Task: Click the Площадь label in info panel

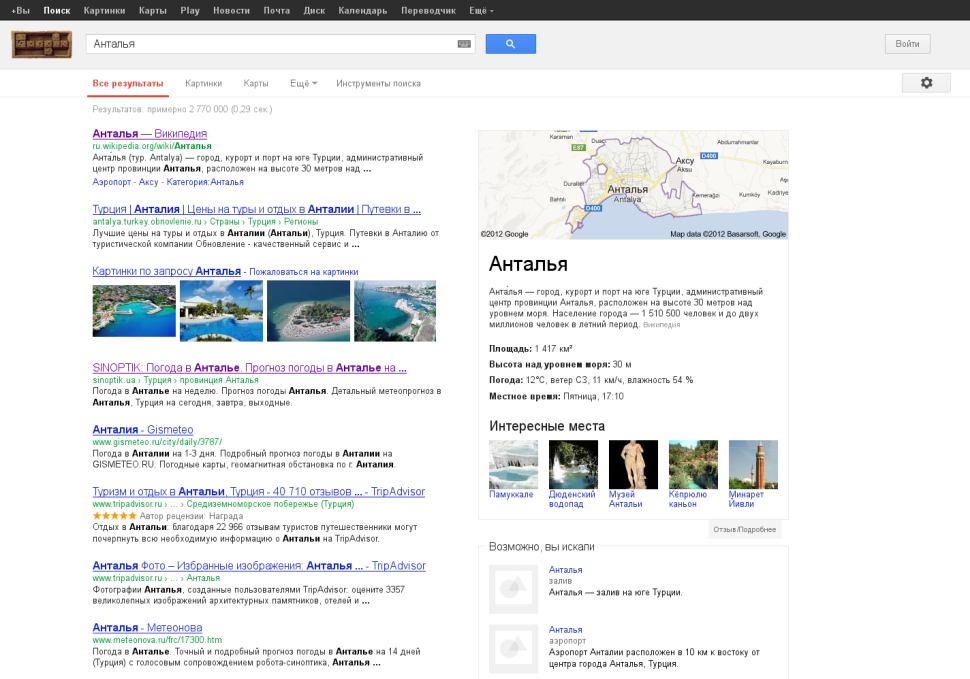Action: tap(510, 349)
